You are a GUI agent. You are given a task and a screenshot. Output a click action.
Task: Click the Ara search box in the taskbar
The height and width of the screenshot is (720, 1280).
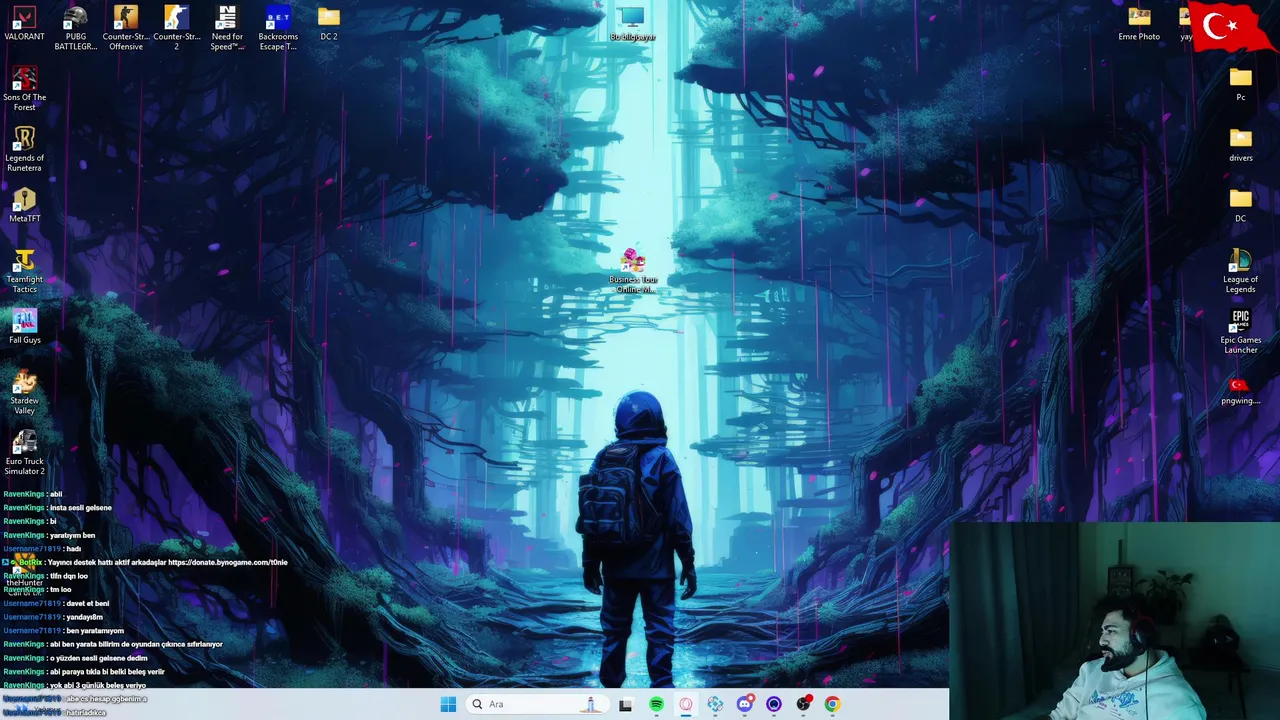pos(537,704)
